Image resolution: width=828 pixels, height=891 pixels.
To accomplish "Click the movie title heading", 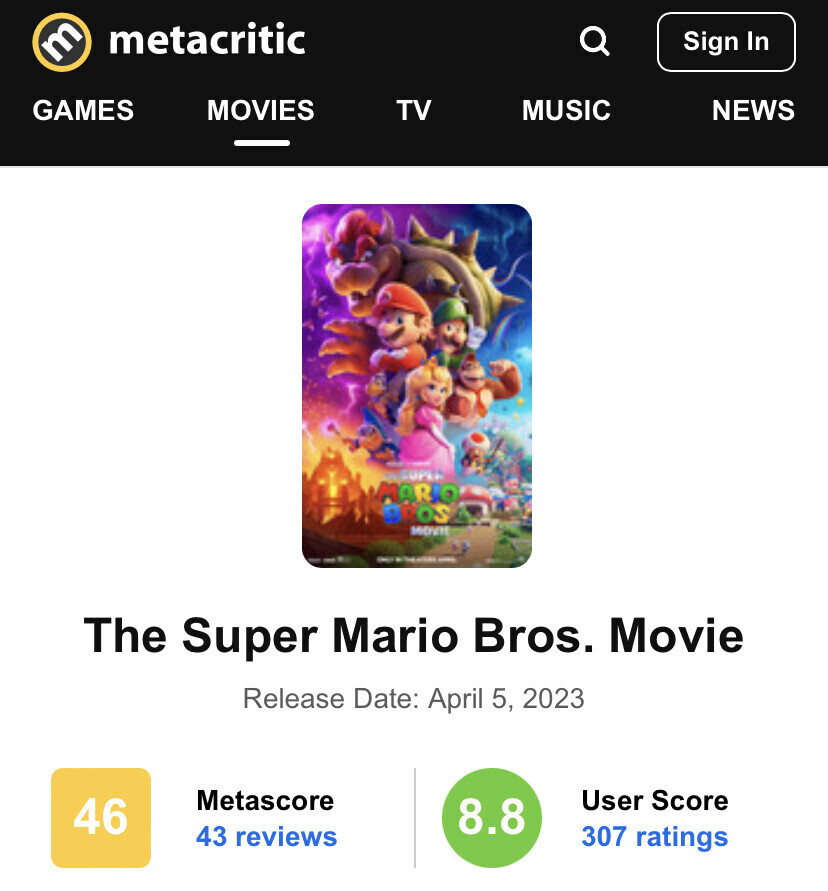I will point(414,636).
